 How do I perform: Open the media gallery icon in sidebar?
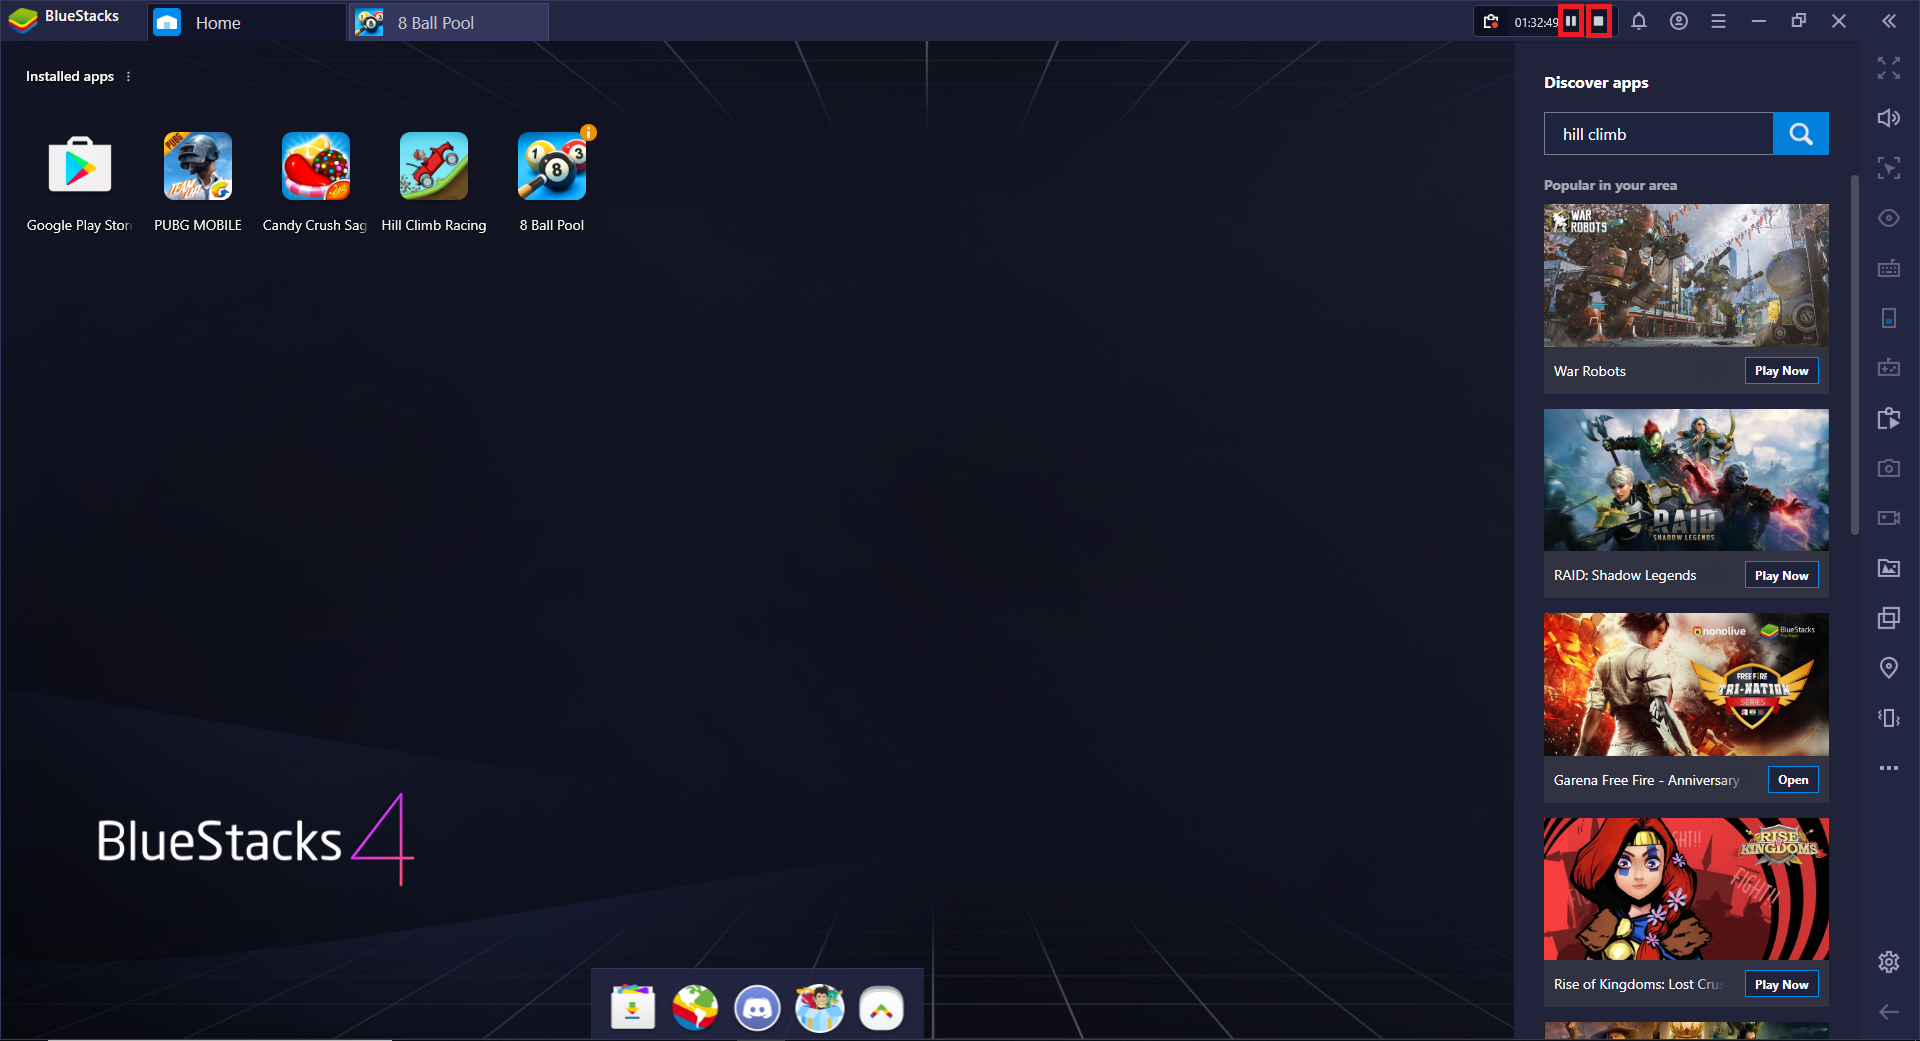point(1888,568)
